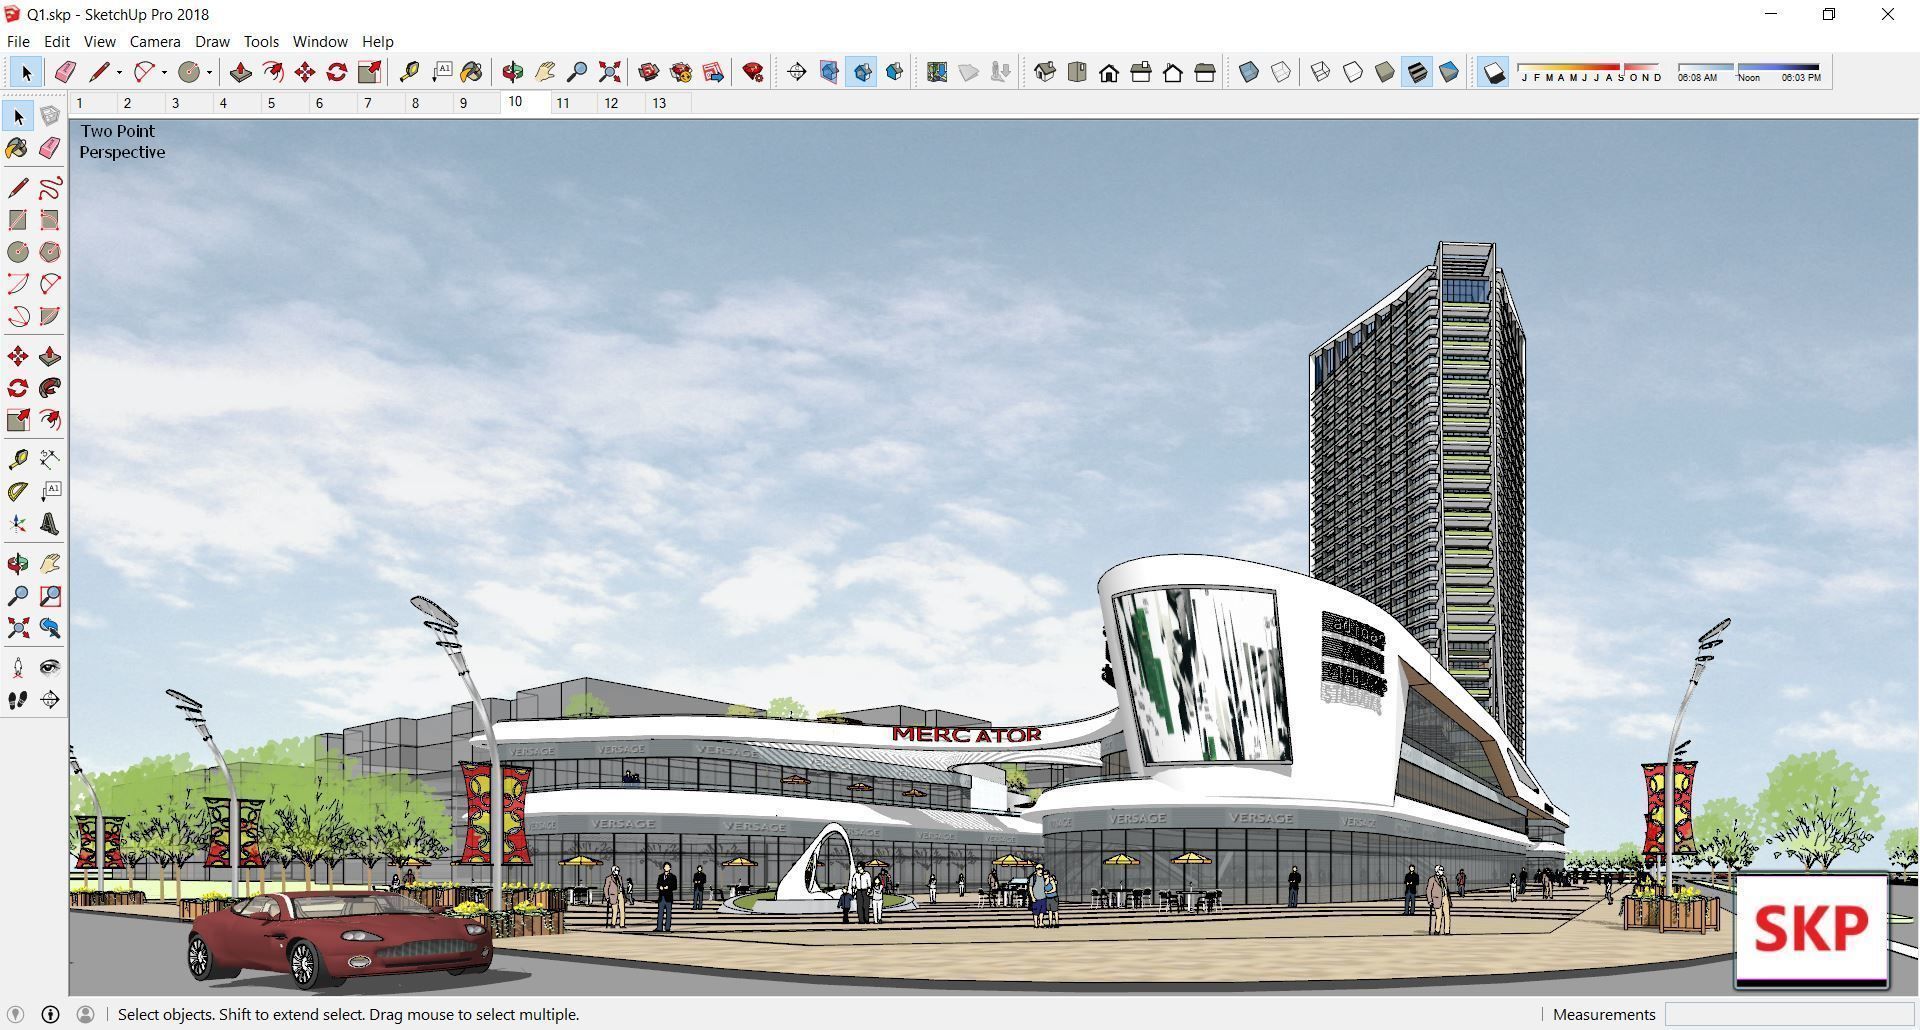
Task: Switch to Front view house icon
Action: point(1109,72)
